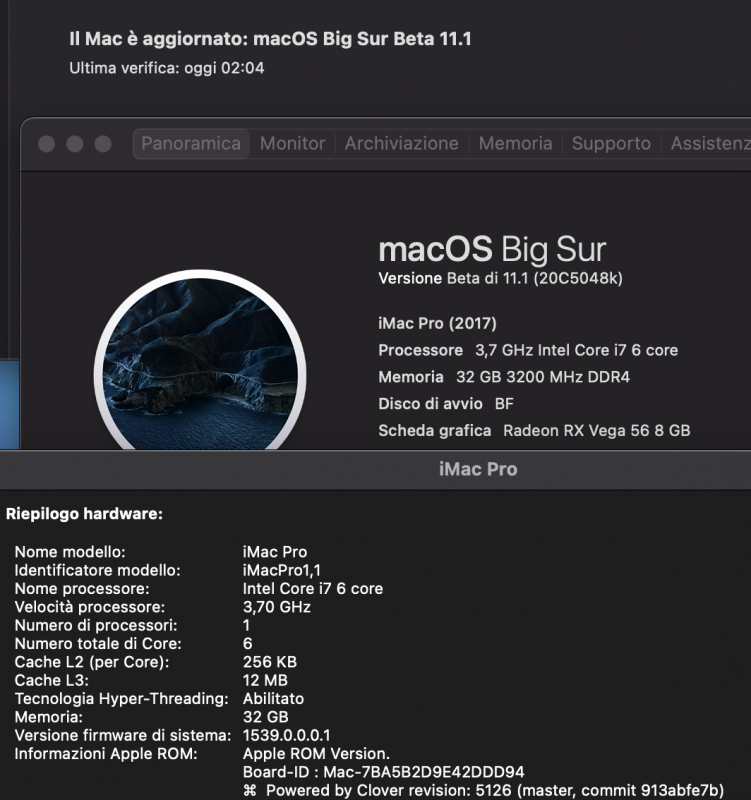Click the 'Velocità processore:' label

90,607
